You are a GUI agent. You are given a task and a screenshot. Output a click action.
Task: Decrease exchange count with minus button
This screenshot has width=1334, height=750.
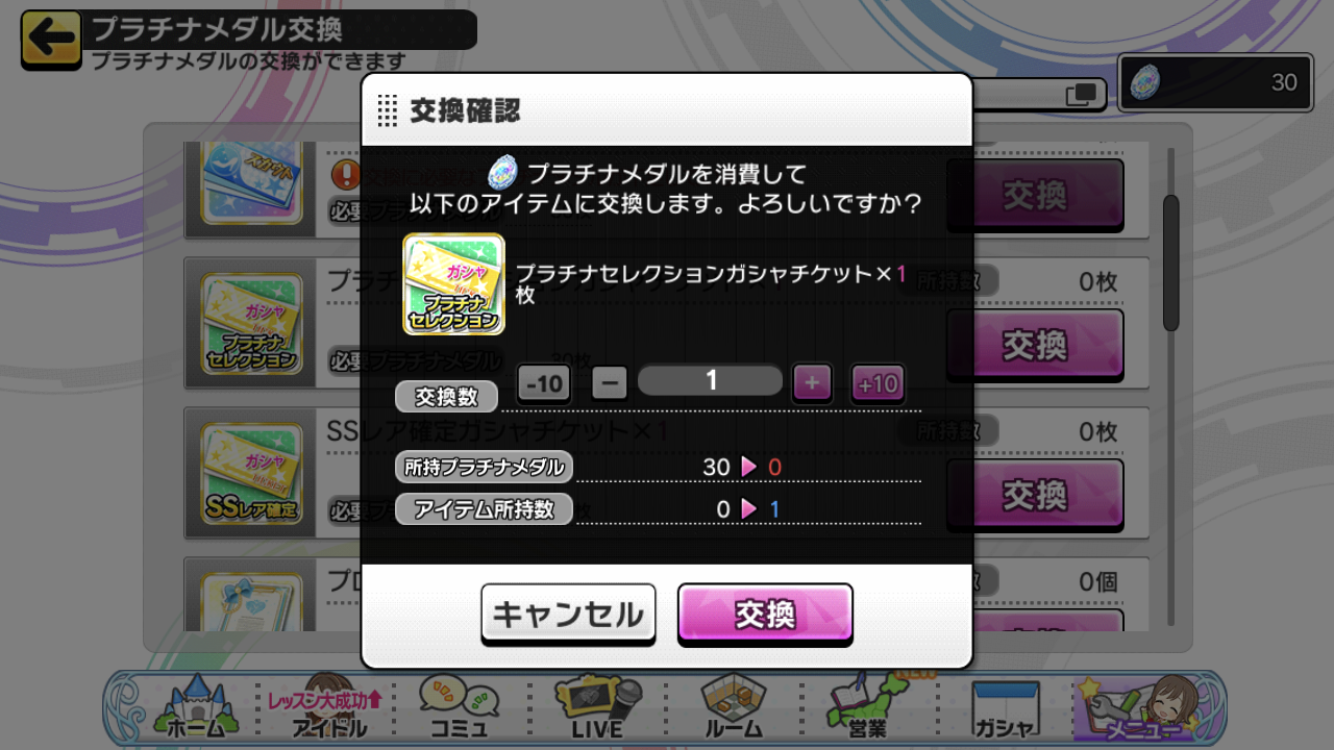[609, 383]
